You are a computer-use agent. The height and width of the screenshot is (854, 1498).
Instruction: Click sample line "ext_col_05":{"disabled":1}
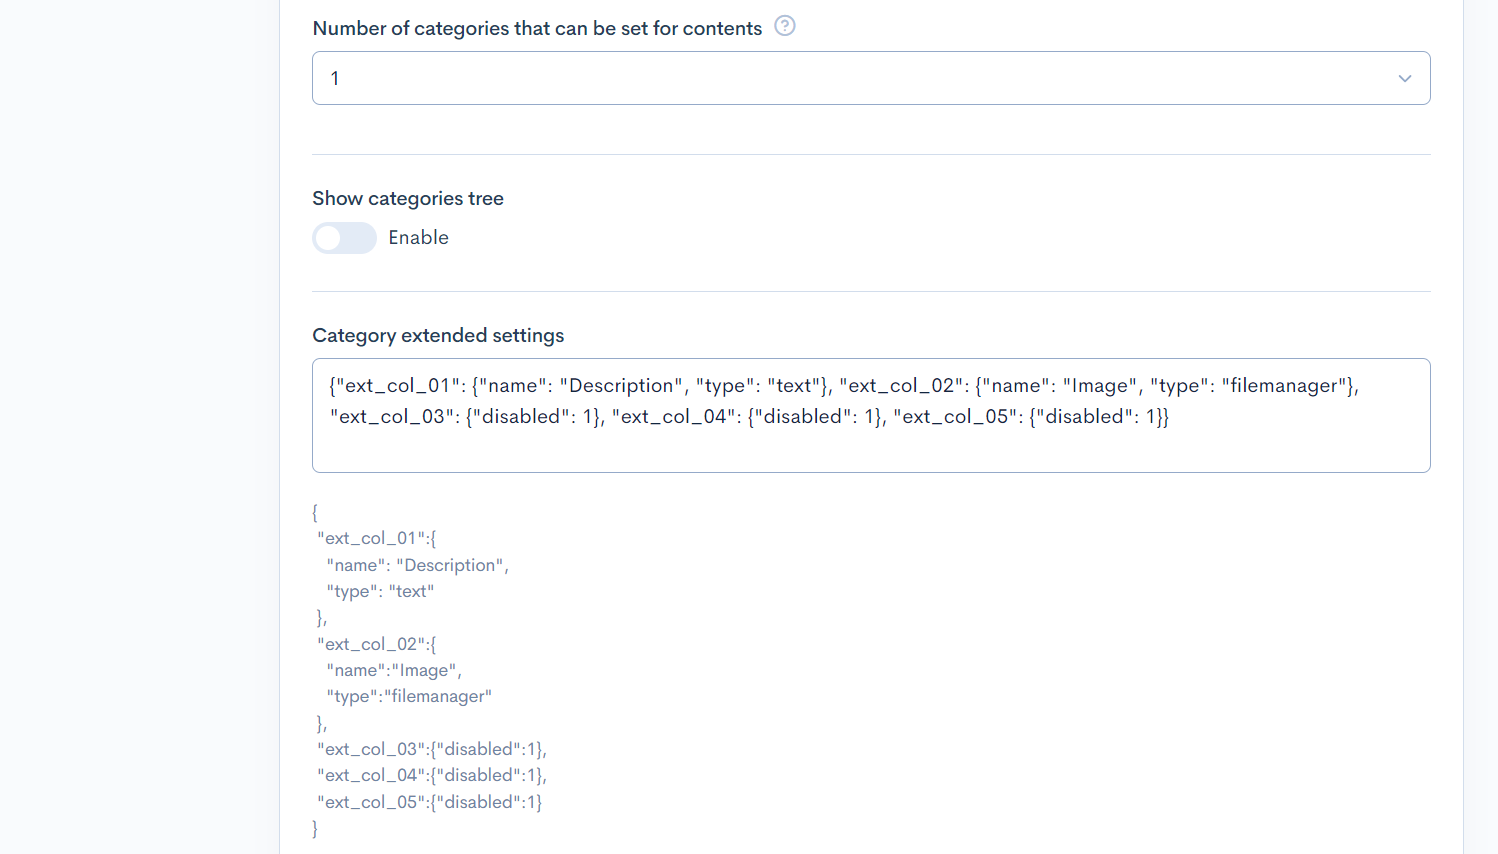point(430,802)
